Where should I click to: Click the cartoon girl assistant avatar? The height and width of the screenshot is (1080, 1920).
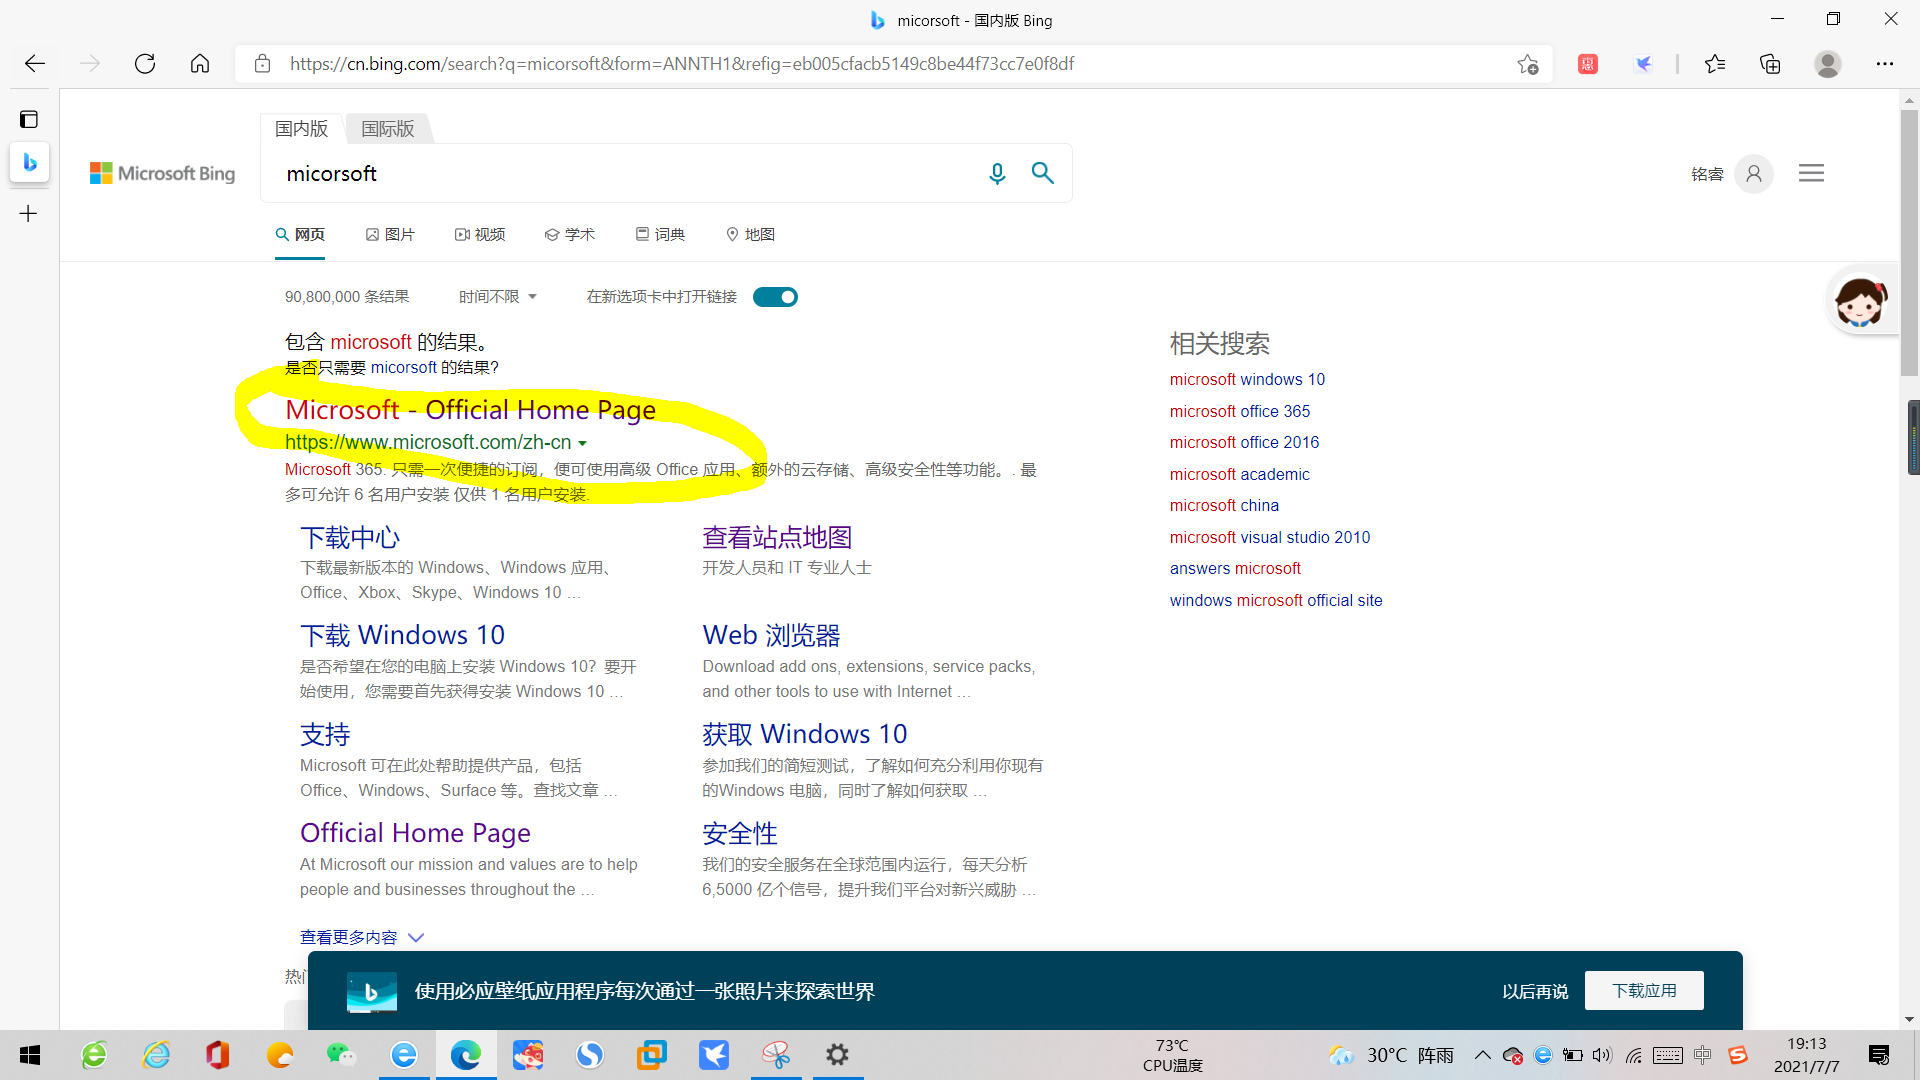(1860, 300)
